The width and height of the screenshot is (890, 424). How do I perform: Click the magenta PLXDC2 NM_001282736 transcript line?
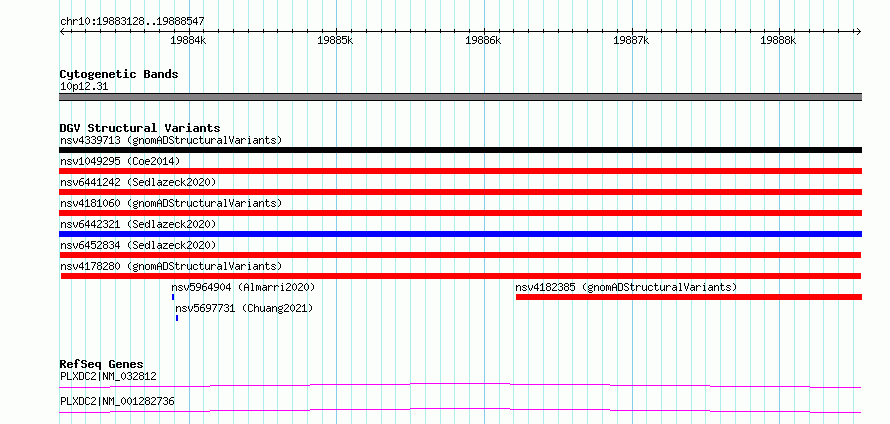(460, 410)
